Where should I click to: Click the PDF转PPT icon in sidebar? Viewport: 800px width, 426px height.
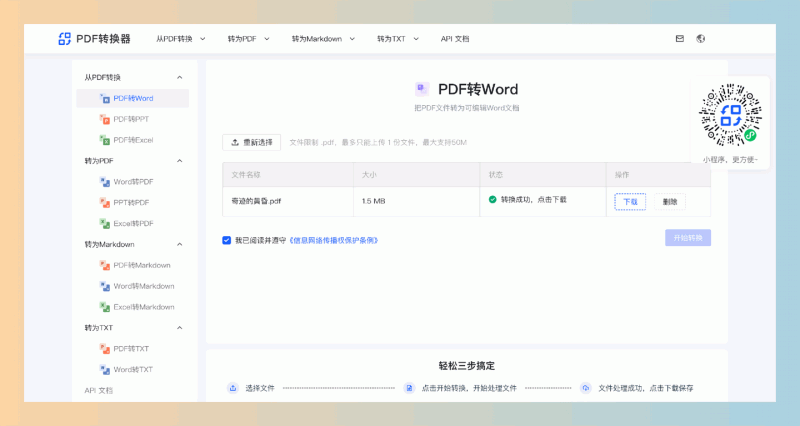coord(105,119)
